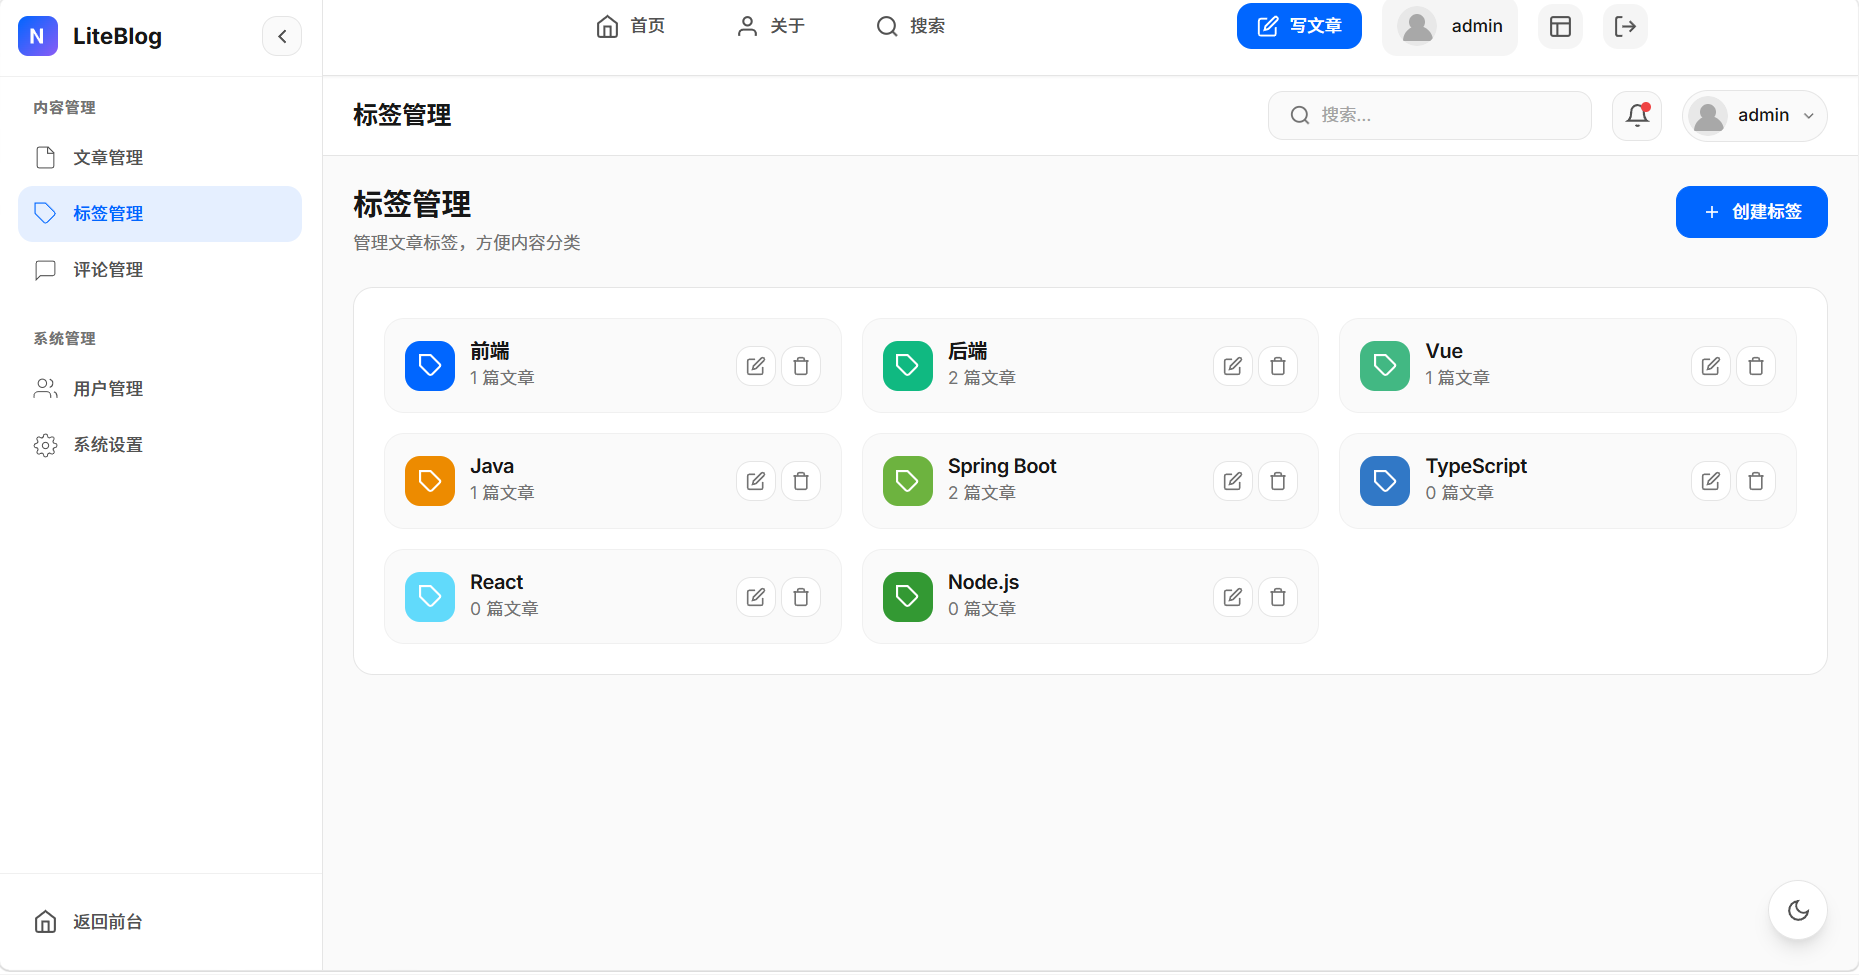Expand the admin account dropdown

click(1754, 116)
